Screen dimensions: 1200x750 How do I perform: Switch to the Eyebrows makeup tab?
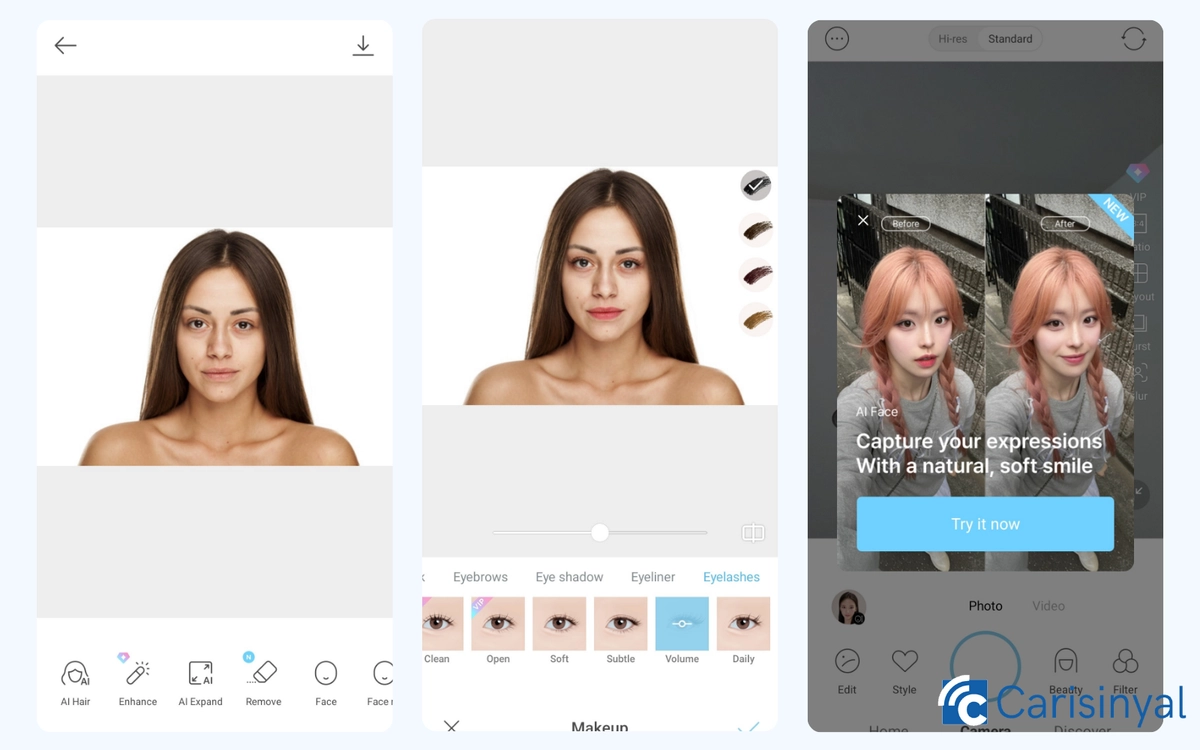coord(480,577)
